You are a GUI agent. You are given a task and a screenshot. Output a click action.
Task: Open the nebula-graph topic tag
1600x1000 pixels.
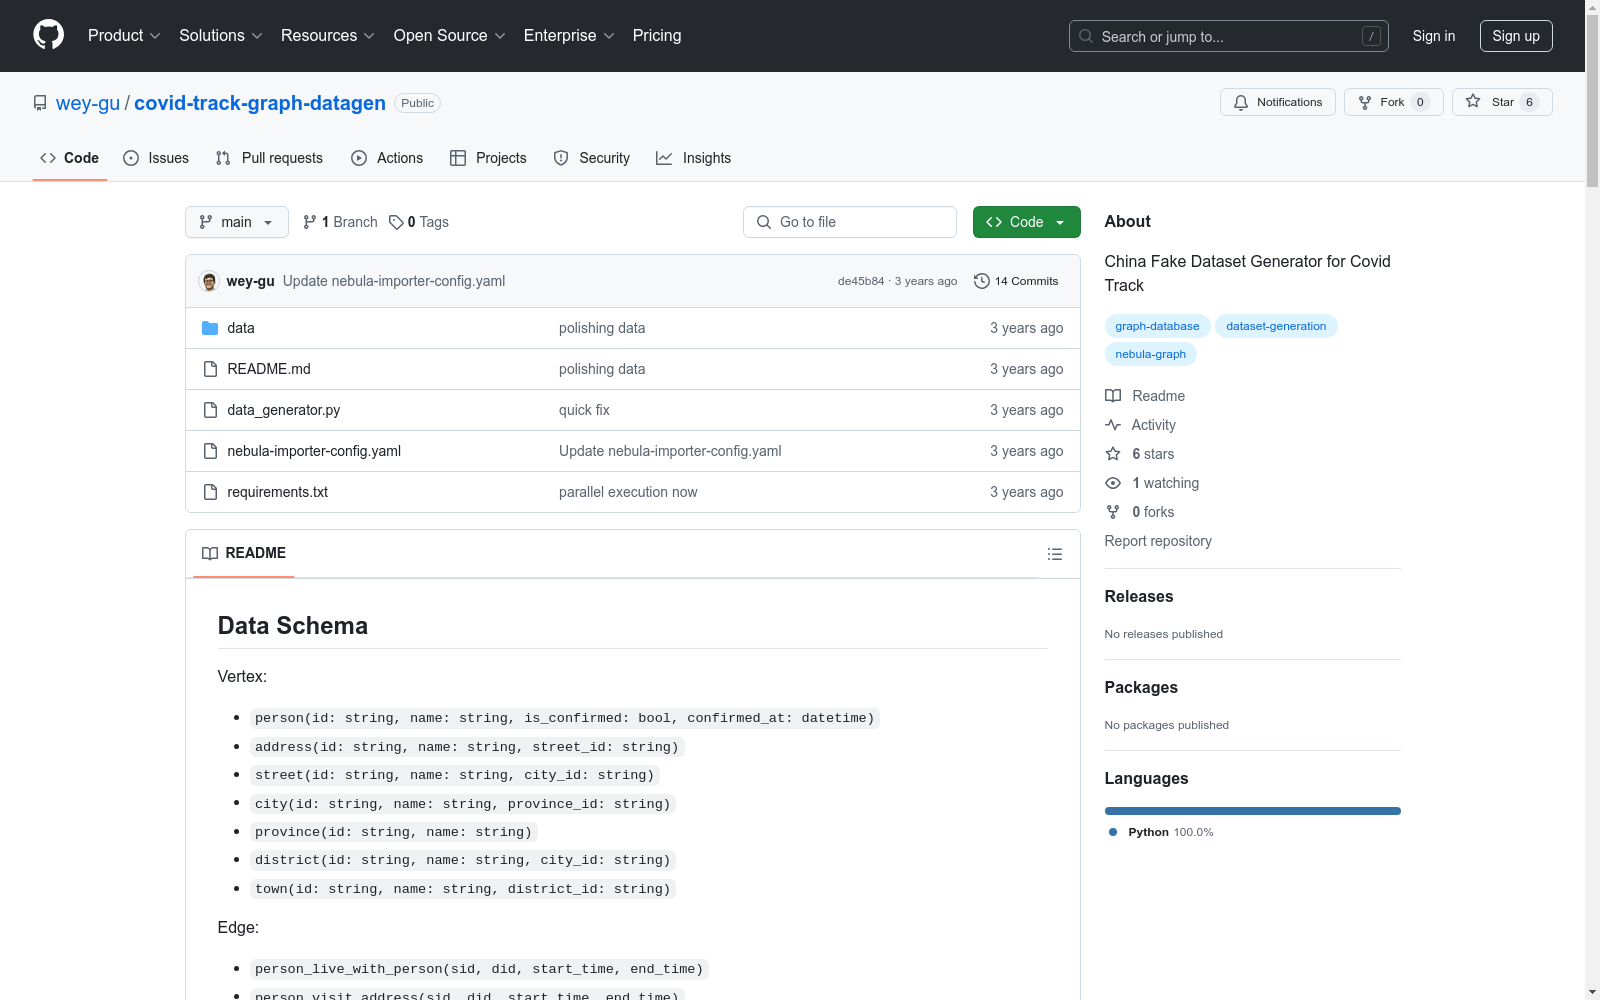click(x=1150, y=354)
